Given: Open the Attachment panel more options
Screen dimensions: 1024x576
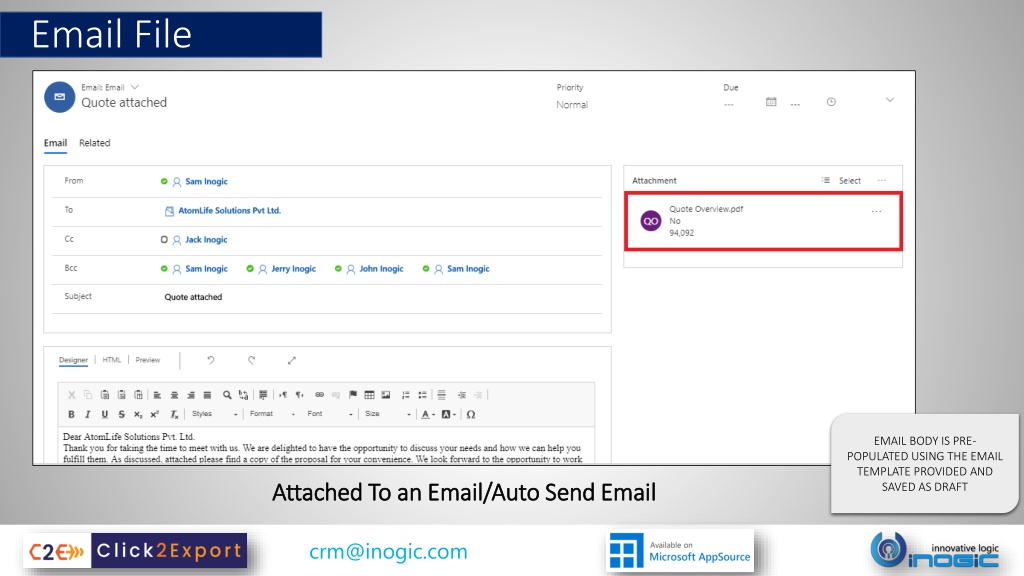Looking at the screenshot, I should pos(882,180).
